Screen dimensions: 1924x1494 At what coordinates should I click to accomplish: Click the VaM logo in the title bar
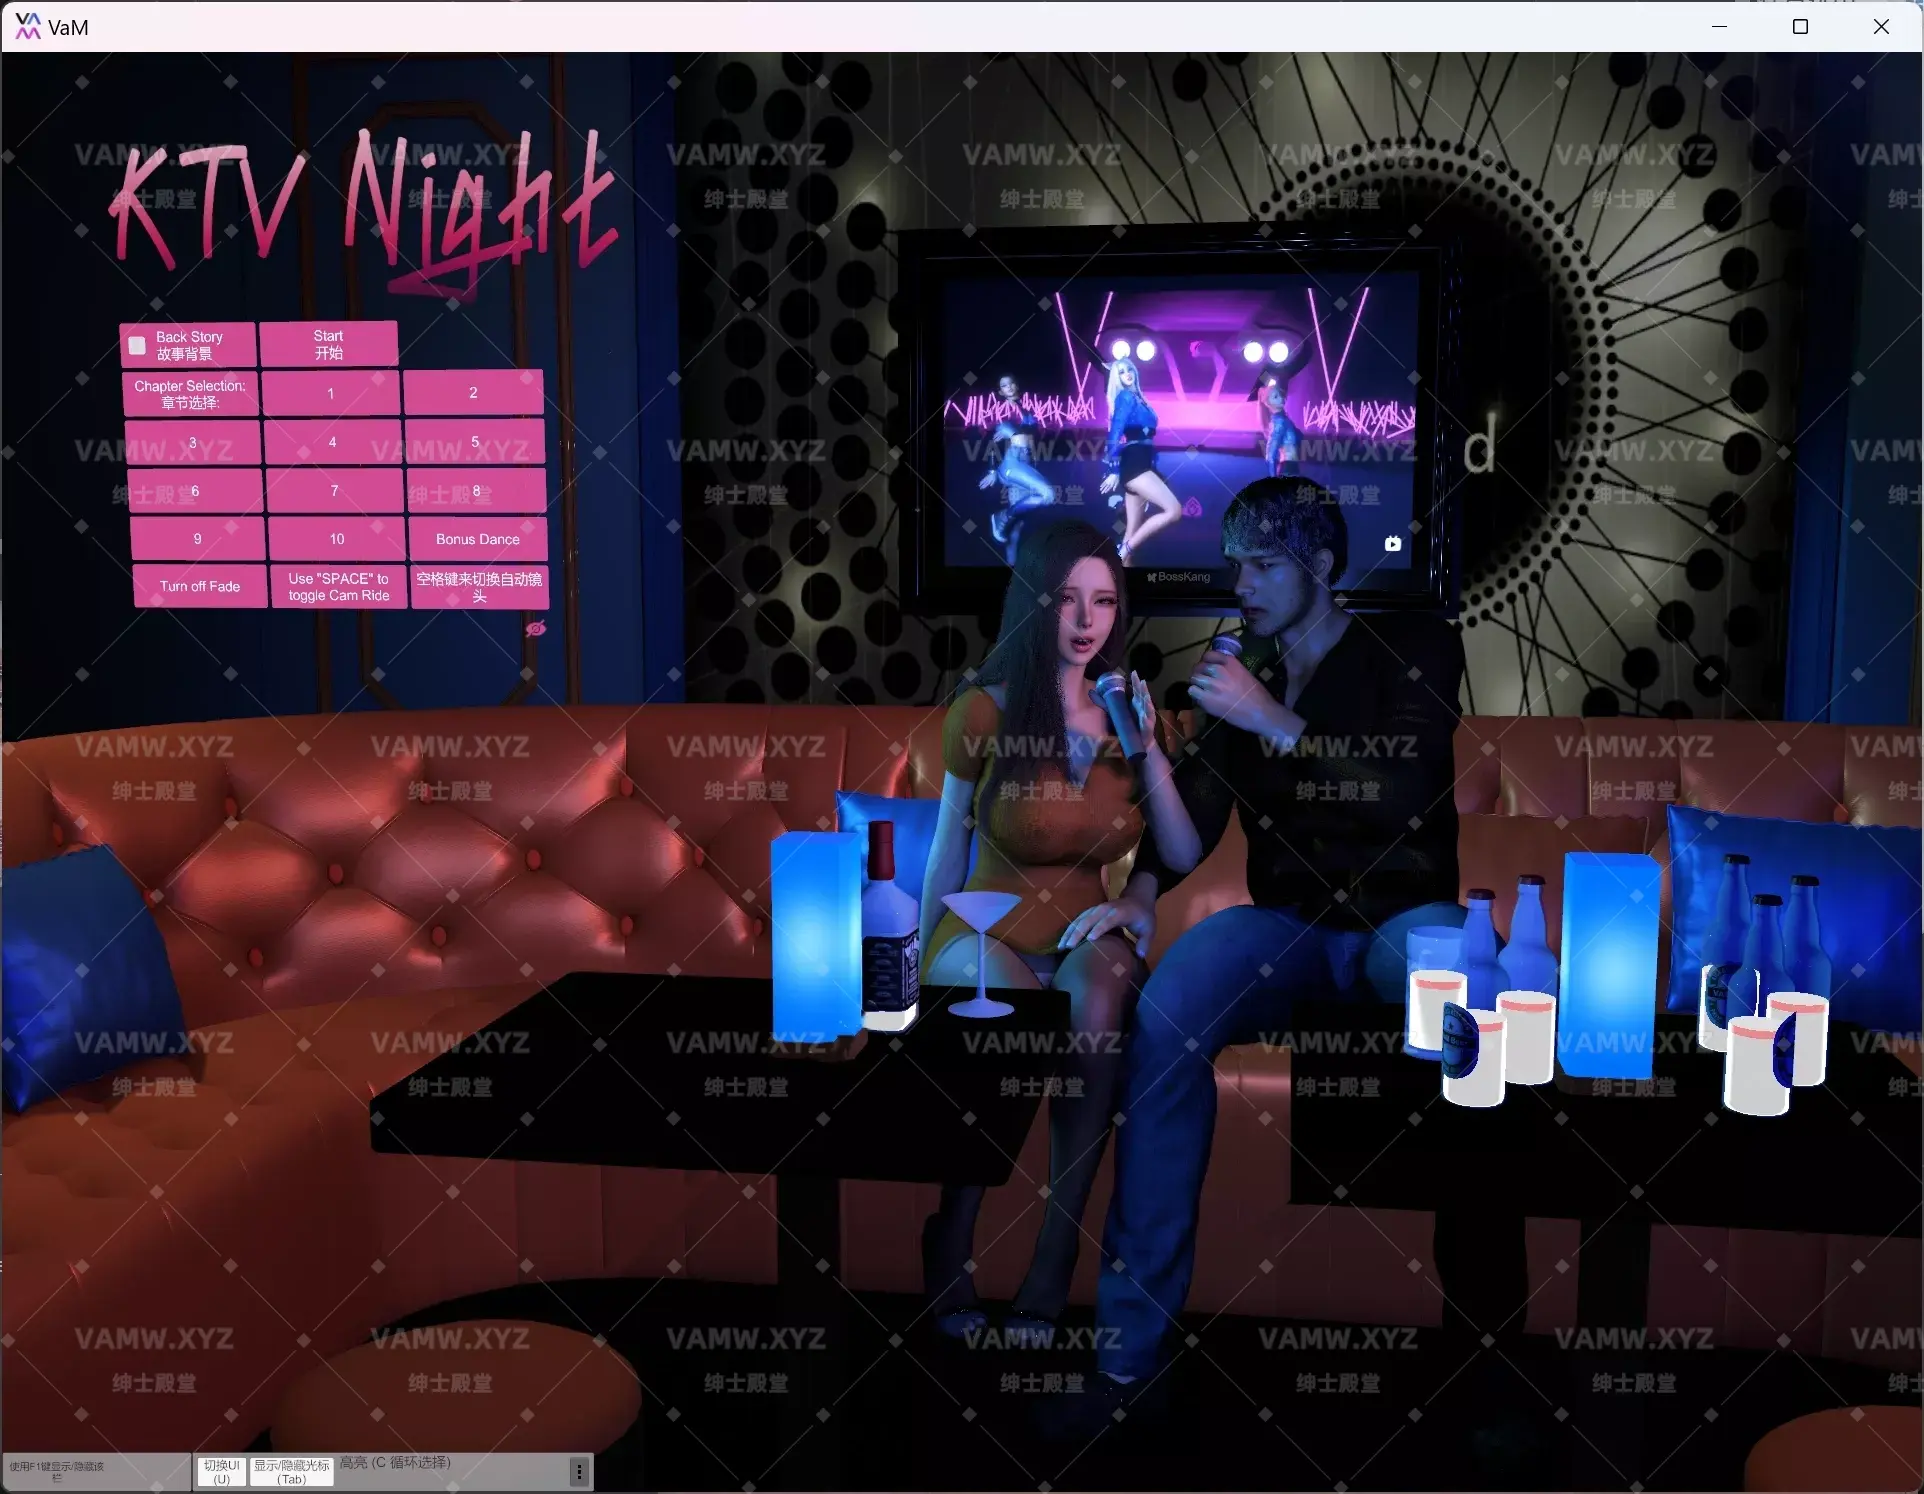29,26
